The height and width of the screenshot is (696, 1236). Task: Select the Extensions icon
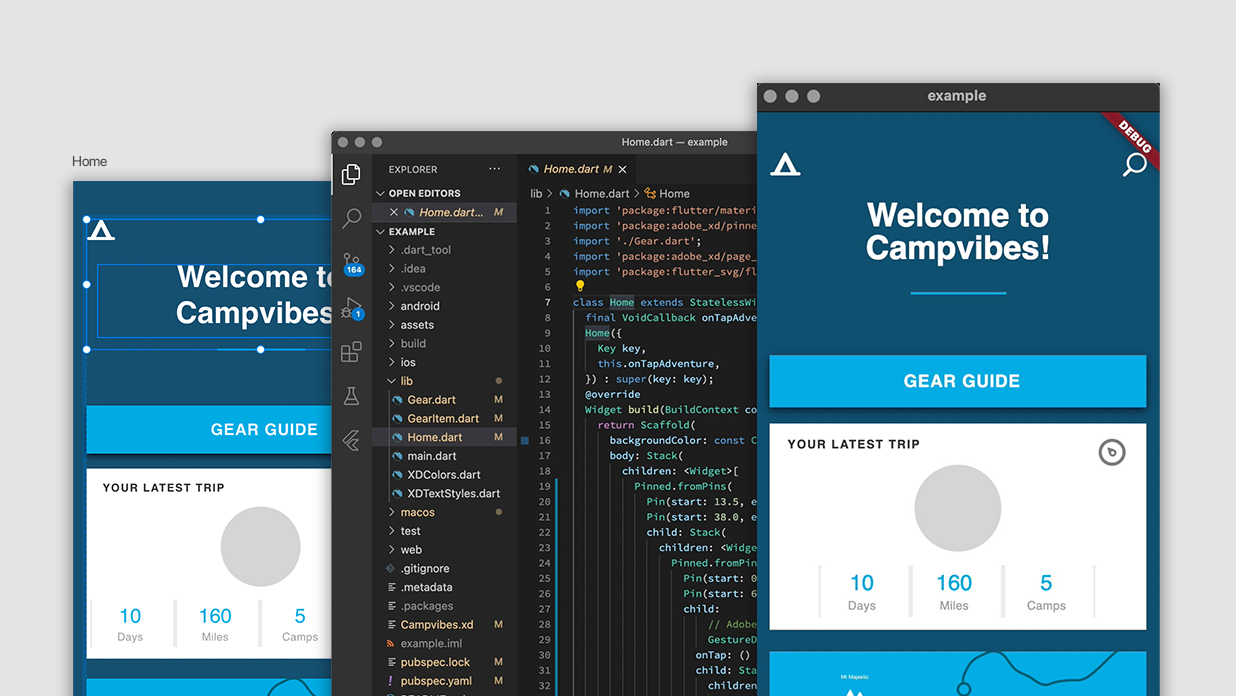(x=351, y=352)
